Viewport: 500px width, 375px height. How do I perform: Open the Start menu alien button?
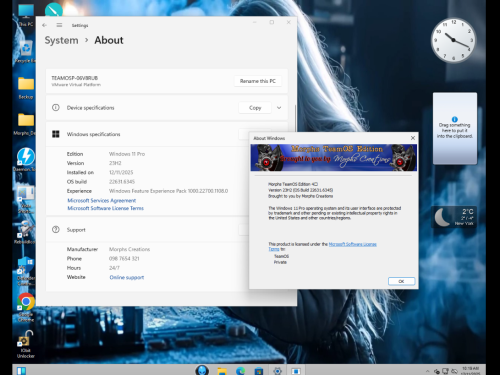point(202,370)
